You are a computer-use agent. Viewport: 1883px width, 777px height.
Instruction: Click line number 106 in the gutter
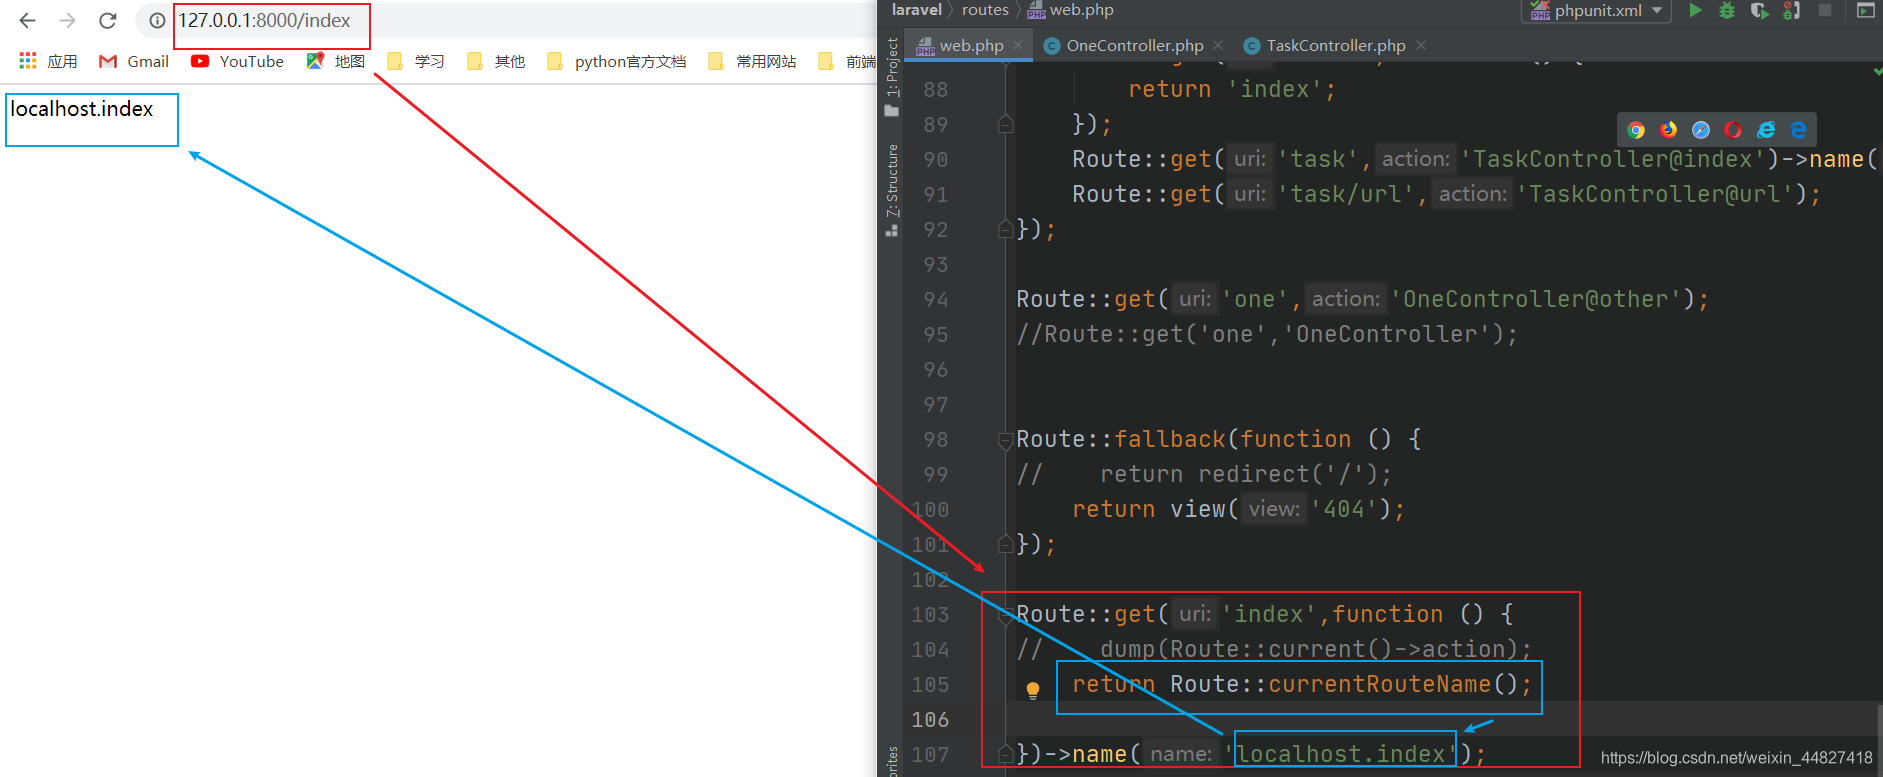[x=930, y=720]
